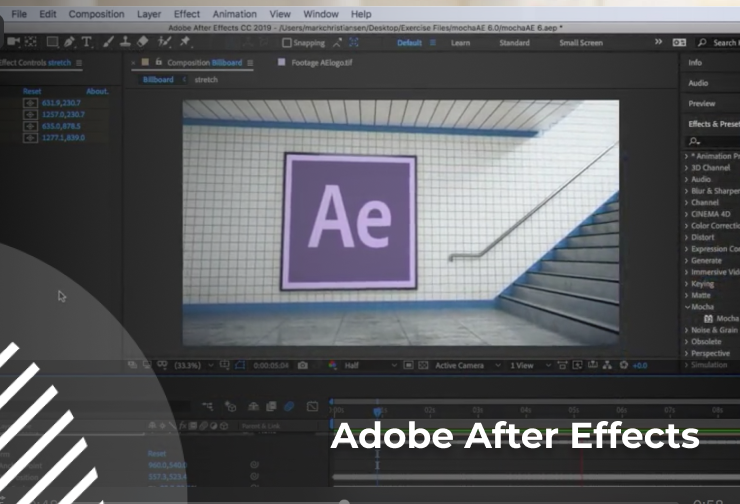Enable the Snapping checkbox
The height and width of the screenshot is (504, 740).
pyautogui.click(x=288, y=43)
